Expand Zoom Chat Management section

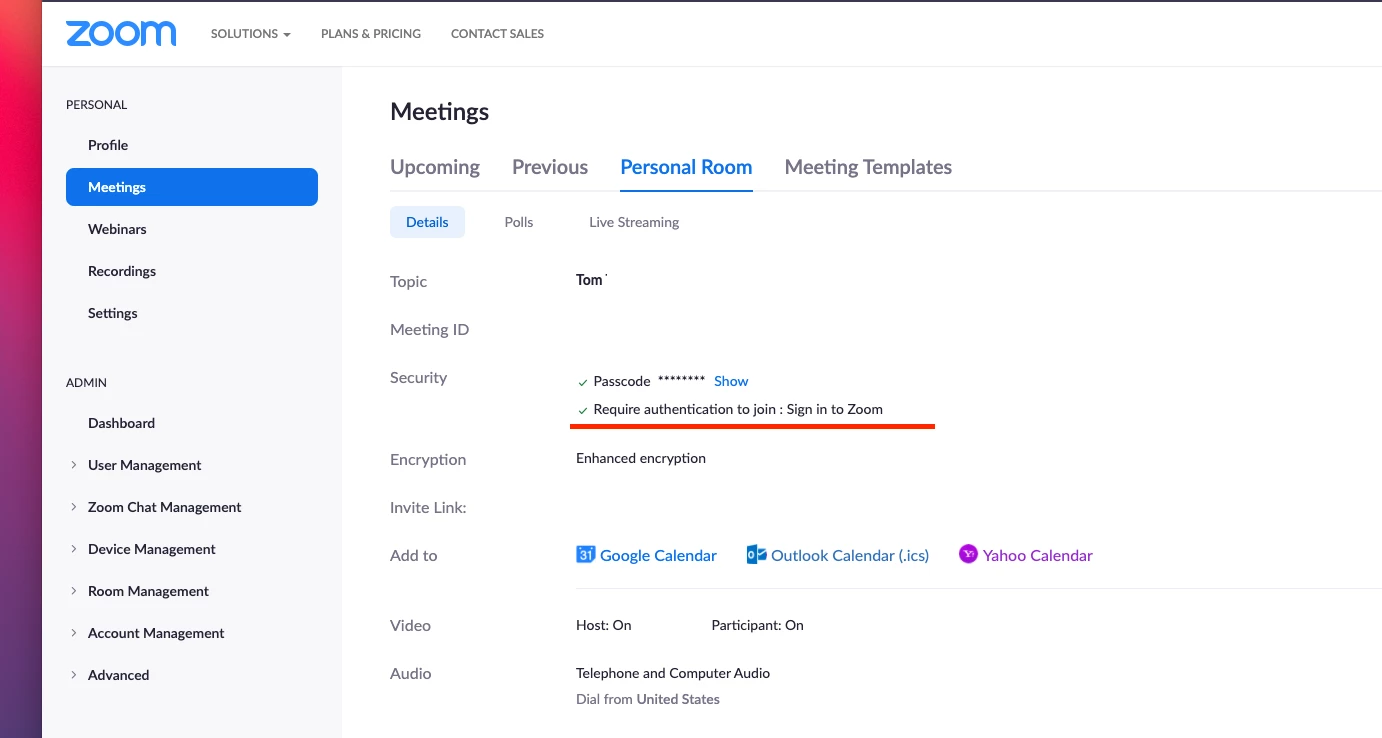click(x=73, y=507)
